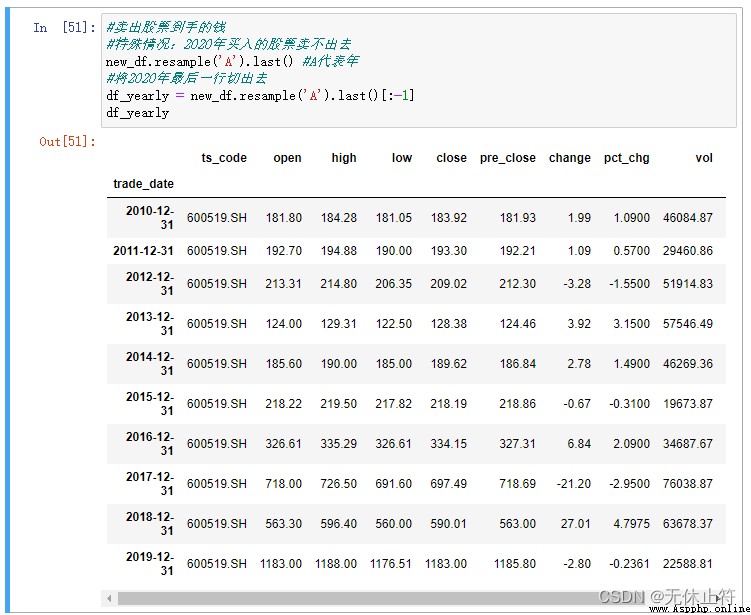Click the pre_close column header
The image size is (751, 615).
(x=508, y=158)
